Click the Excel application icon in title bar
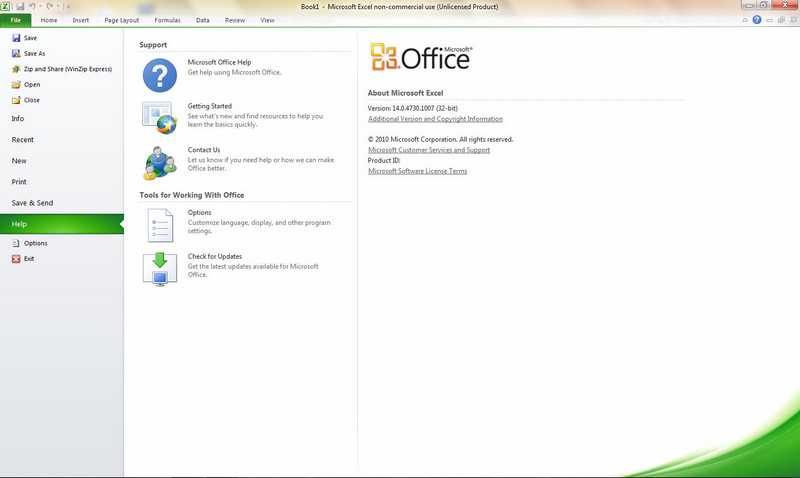800x478 pixels. click(x=5, y=6)
